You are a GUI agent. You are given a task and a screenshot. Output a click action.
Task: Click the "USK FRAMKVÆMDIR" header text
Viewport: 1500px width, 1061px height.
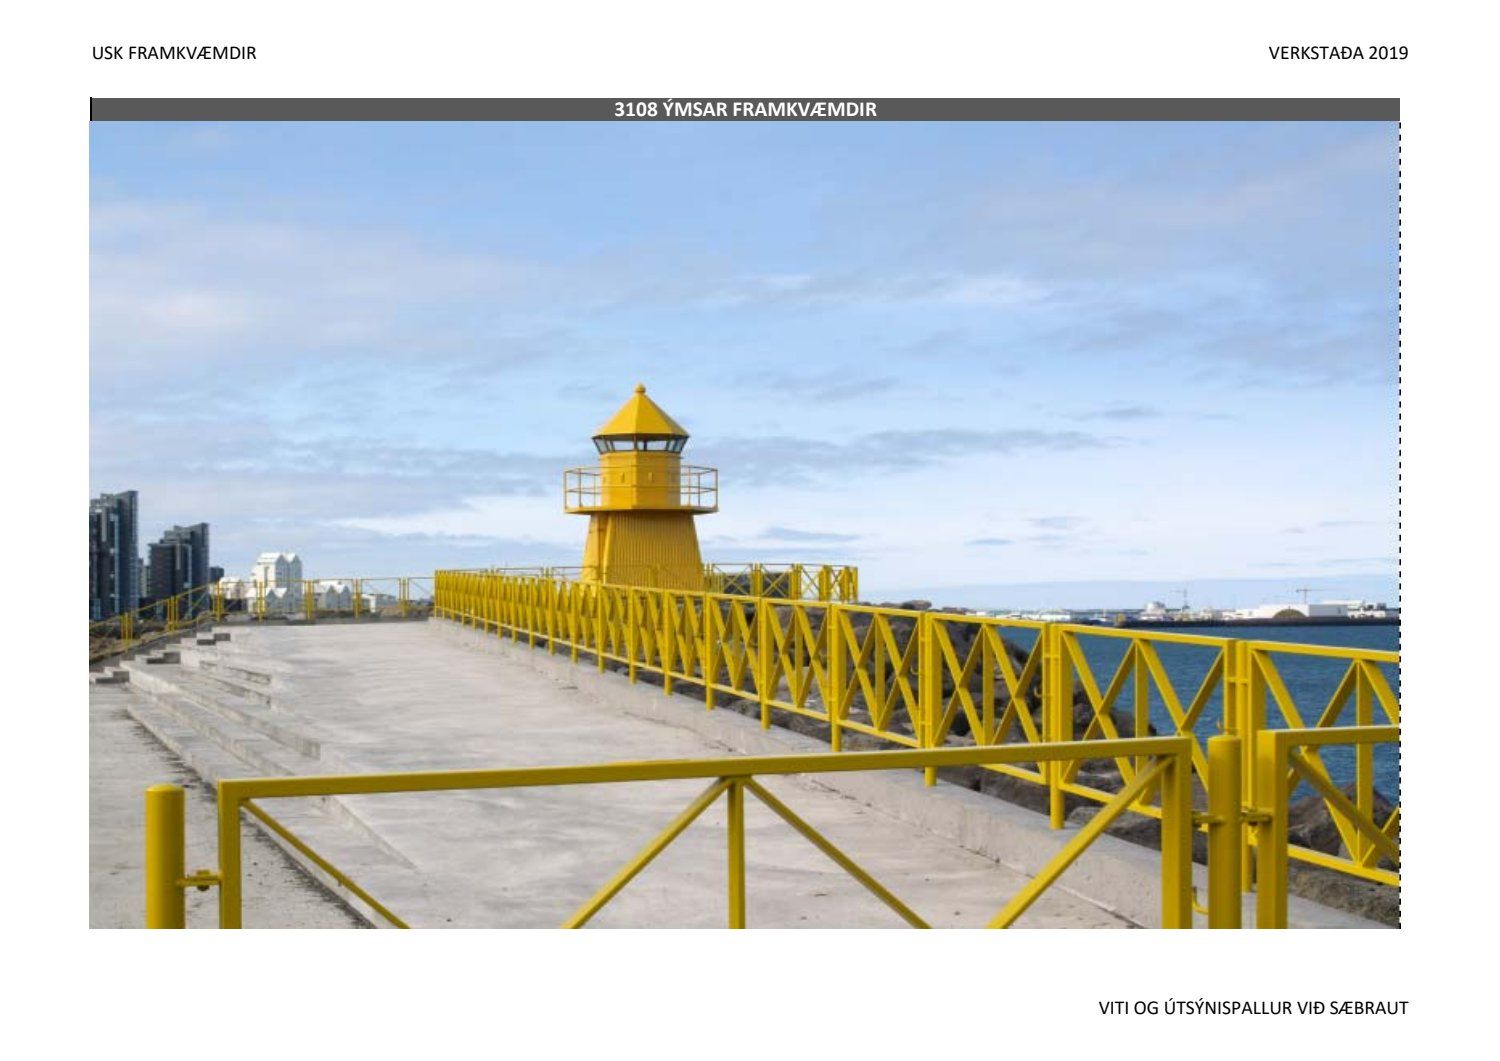pos(174,54)
